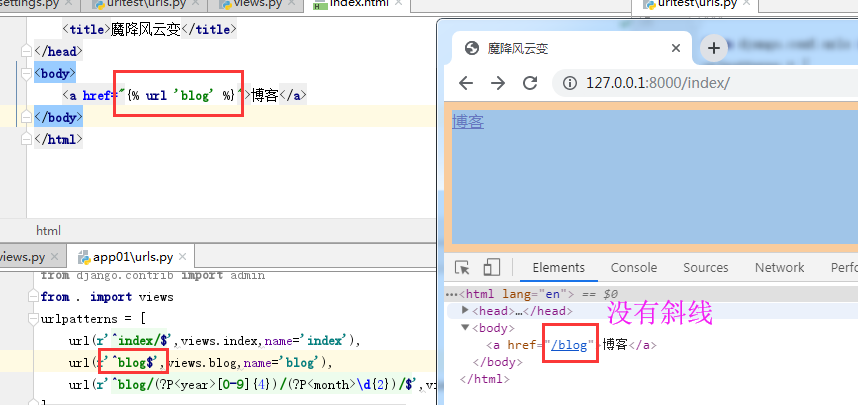Open the Sources panel in DevTools

pos(705,268)
